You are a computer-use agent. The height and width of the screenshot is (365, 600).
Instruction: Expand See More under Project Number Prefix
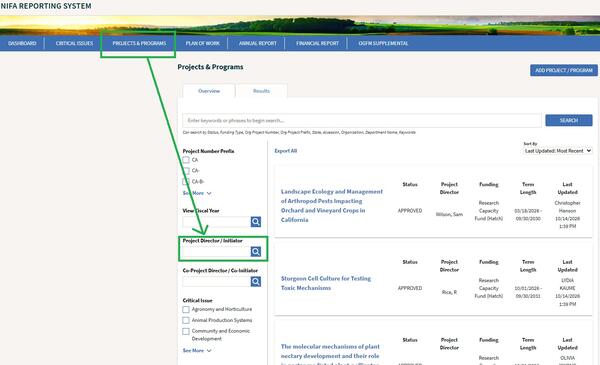coord(197,193)
